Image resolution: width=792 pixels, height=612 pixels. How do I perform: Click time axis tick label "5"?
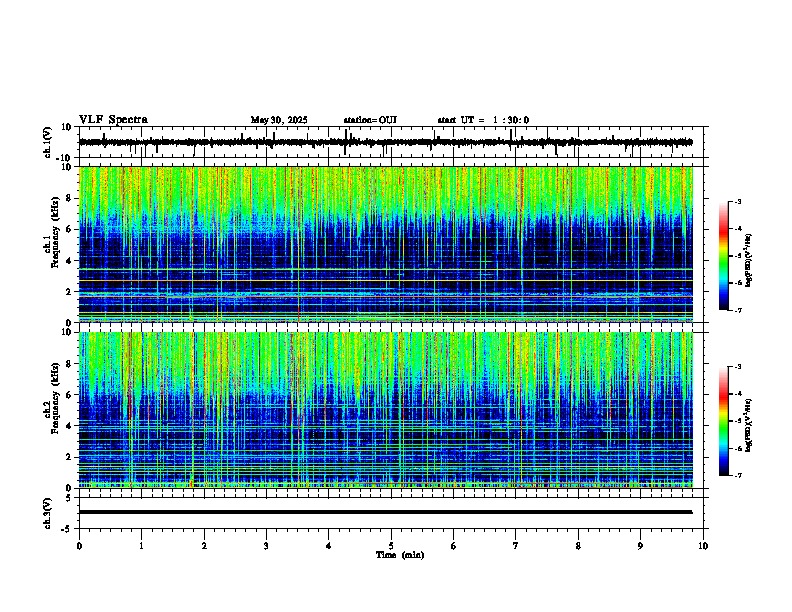coord(391,546)
